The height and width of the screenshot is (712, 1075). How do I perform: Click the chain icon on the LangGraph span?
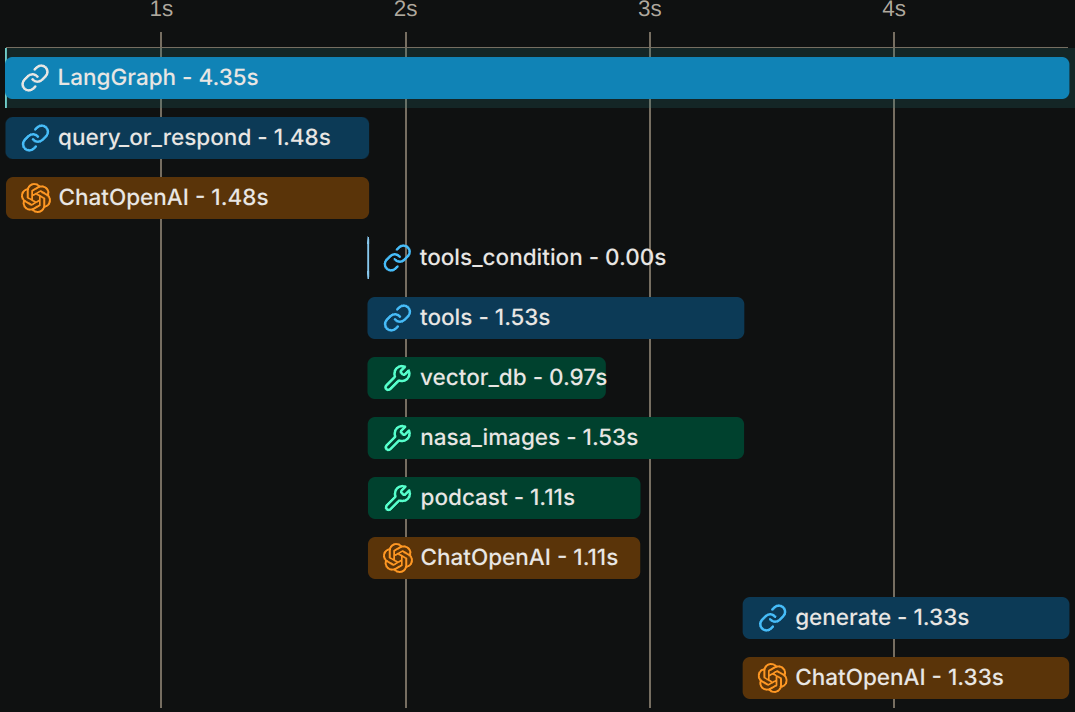(x=35, y=78)
